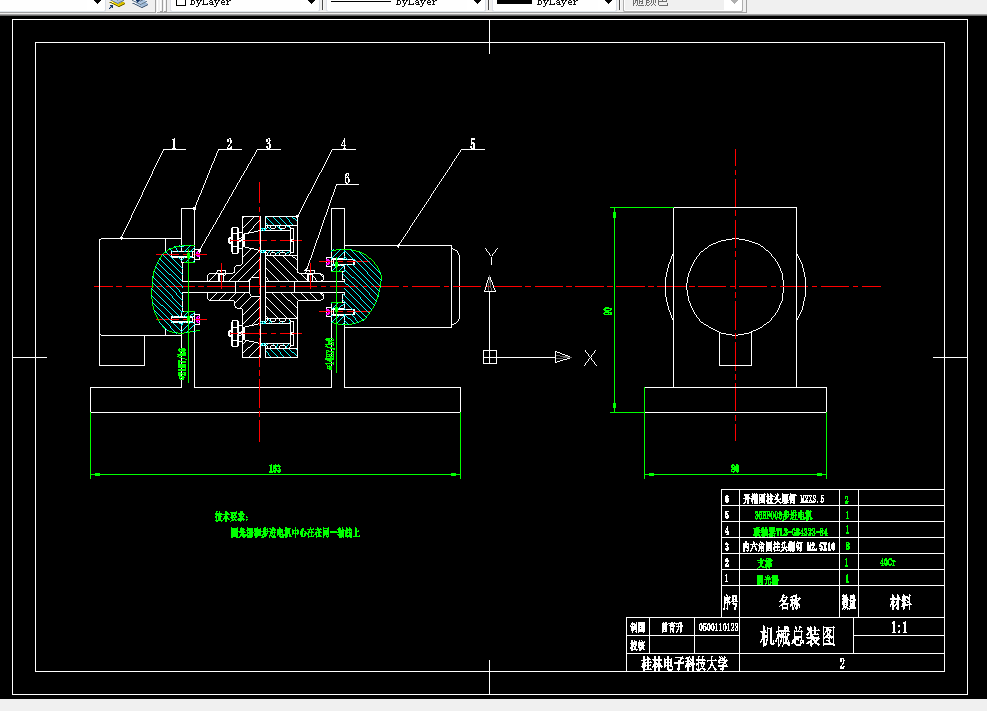This screenshot has width=987, height=711.
Task: Click callout number 2 above the assembly
Action: [229, 144]
